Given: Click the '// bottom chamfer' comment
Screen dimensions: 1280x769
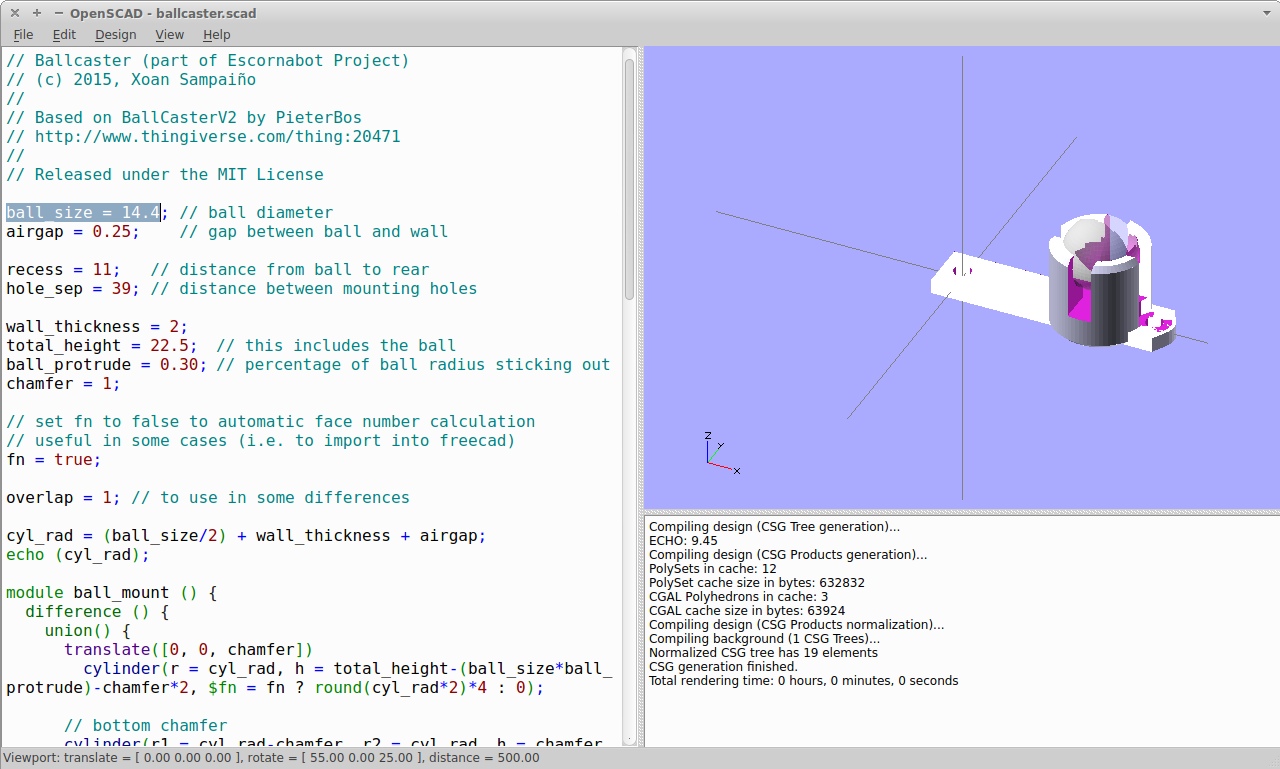Looking at the screenshot, I should coord(145,725).
